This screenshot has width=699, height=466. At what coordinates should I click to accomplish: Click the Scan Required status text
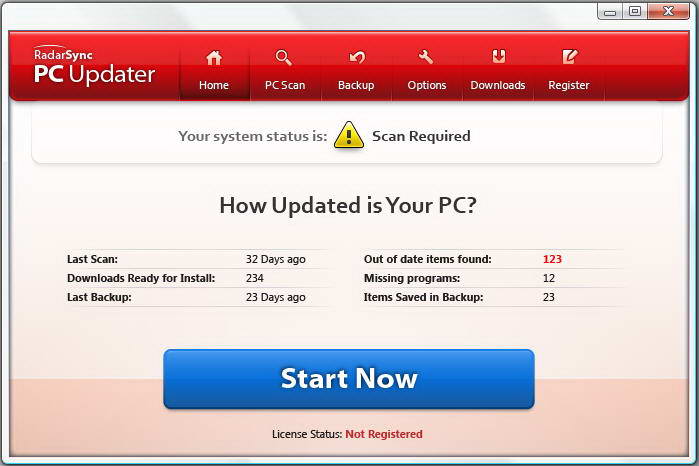421,136
